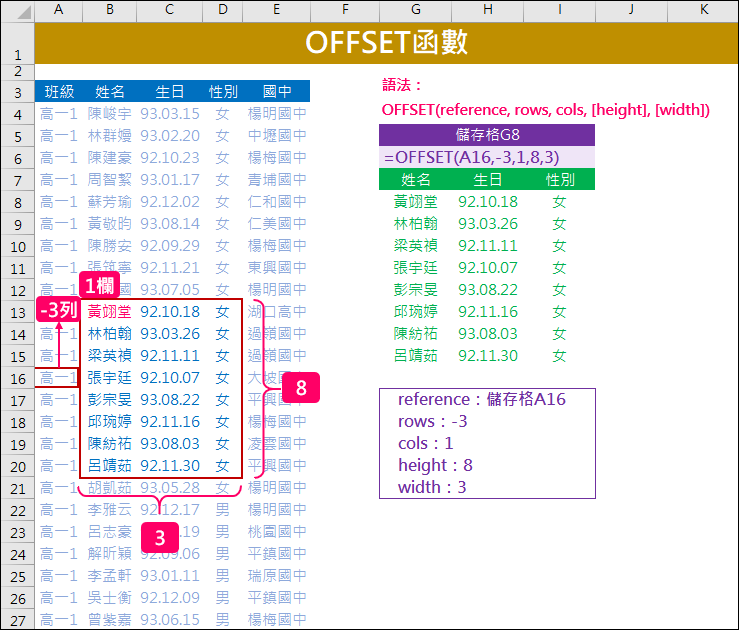This screenshot has height=630, width=739.
Task: Click cell 東興國中
Action: (x=277, y=268)
